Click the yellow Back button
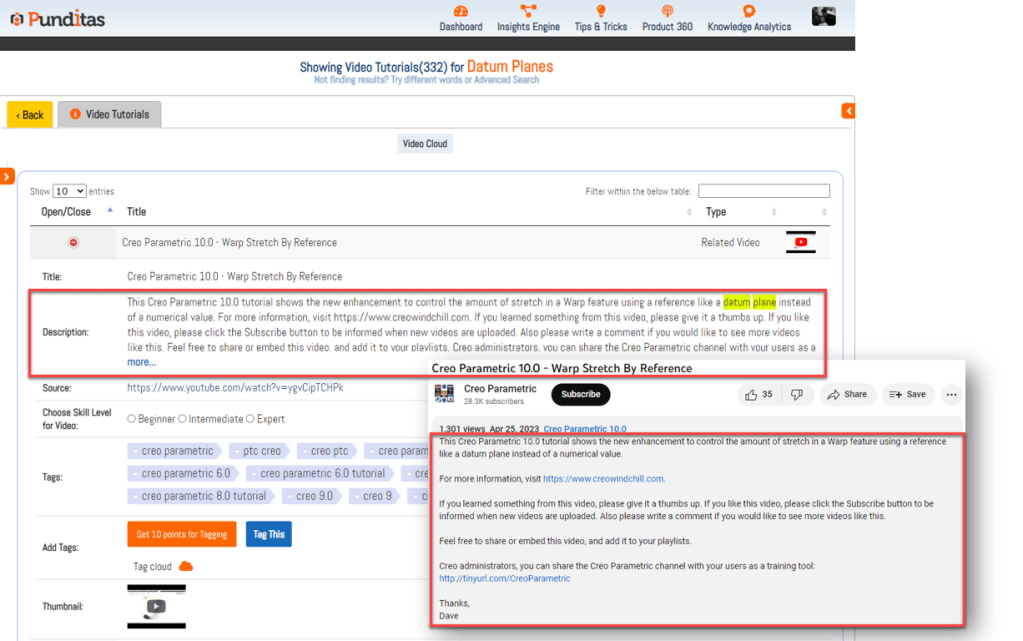The width and height of the screenshot is (1023, 641). (30, 115)
